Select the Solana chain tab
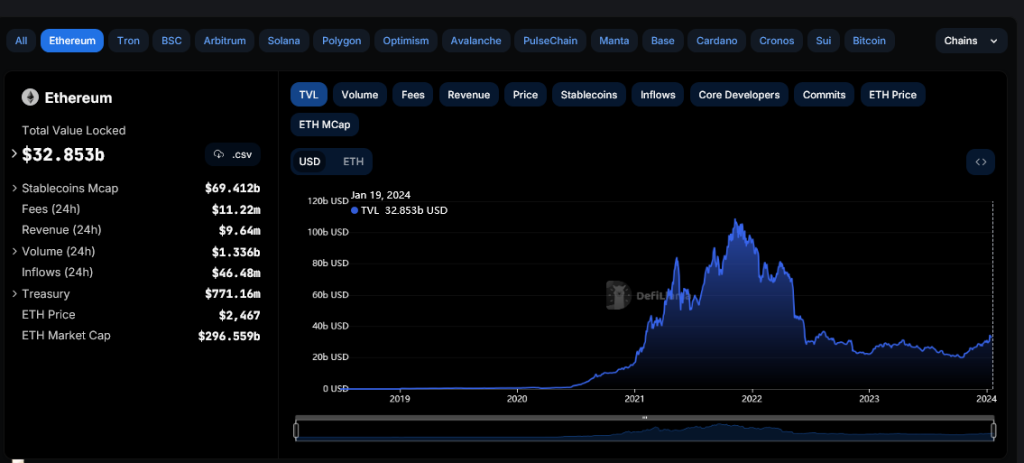1024x463 pixels. coord(283,41)
